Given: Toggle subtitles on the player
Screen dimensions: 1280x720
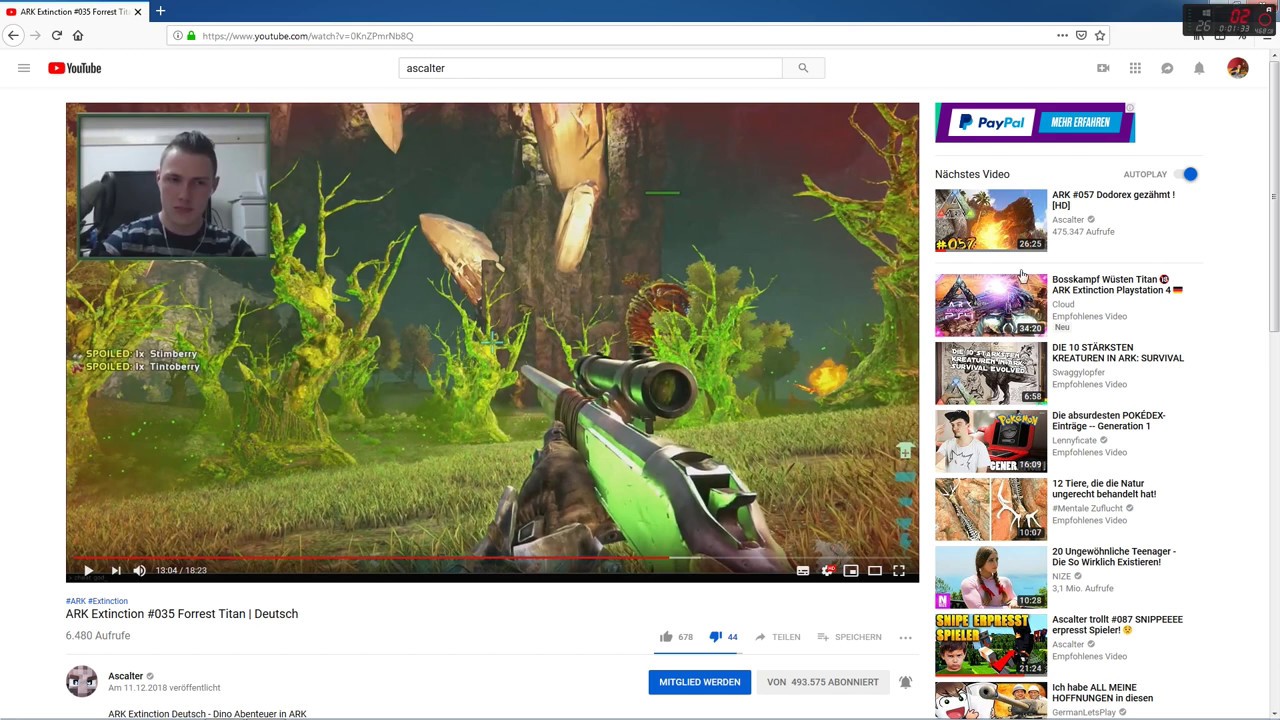Looking at the screenshot, I should (803, 570).
